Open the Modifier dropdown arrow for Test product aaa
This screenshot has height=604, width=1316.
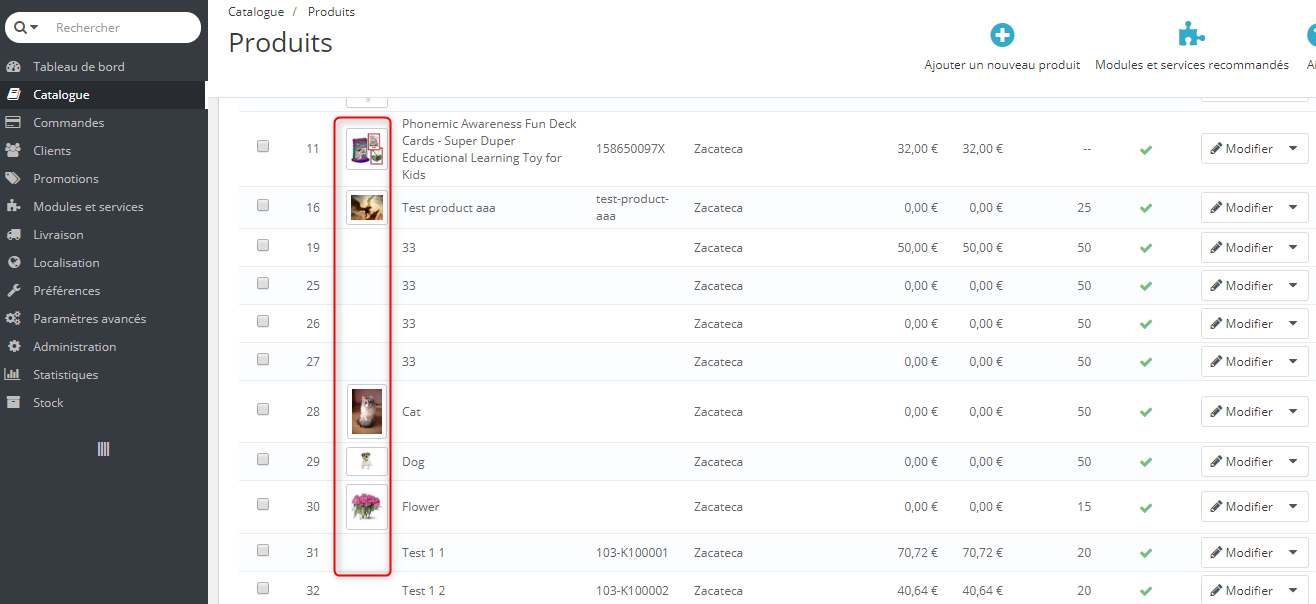click(1294, 208)
